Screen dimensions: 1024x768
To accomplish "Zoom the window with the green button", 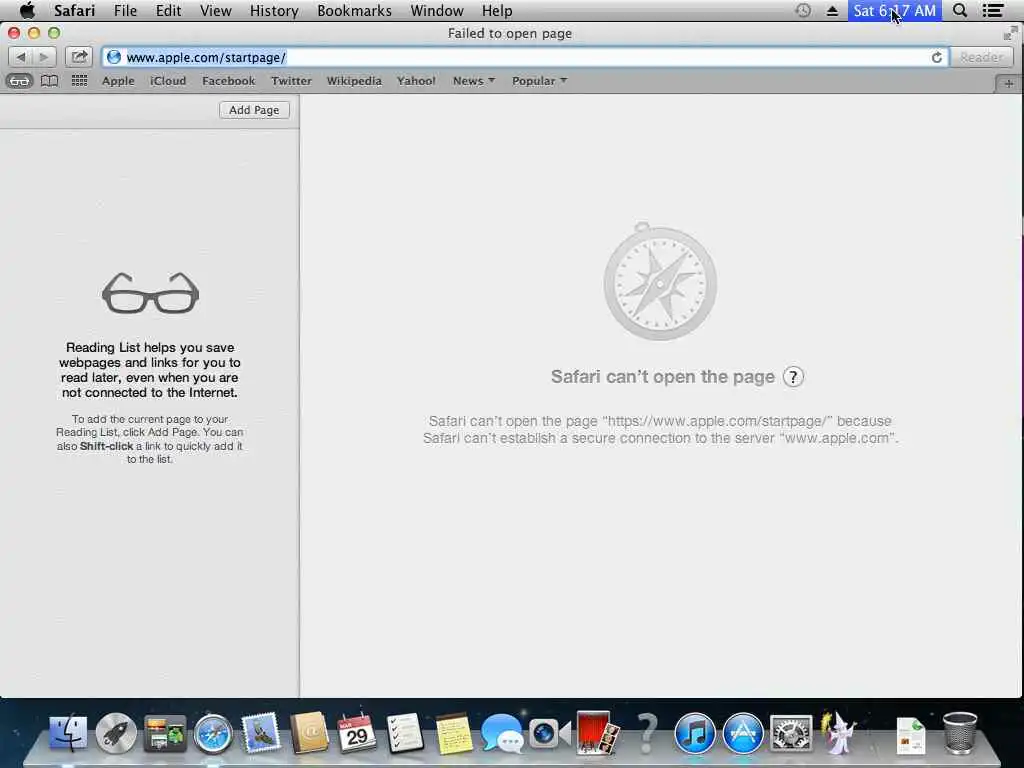I will [x=54, y=33].
